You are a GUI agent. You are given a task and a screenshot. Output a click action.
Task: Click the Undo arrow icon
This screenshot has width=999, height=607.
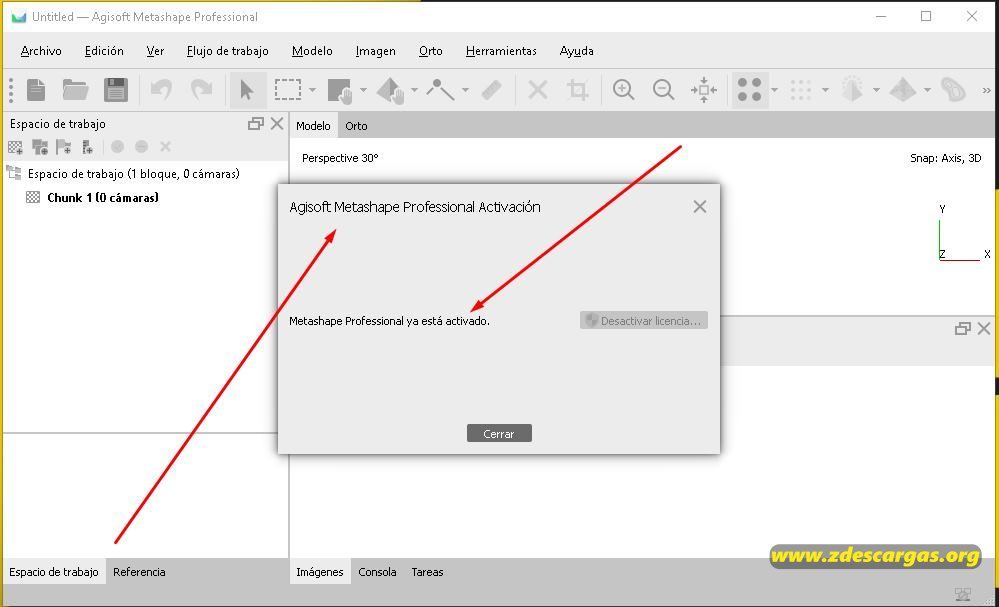pos(161,90)
